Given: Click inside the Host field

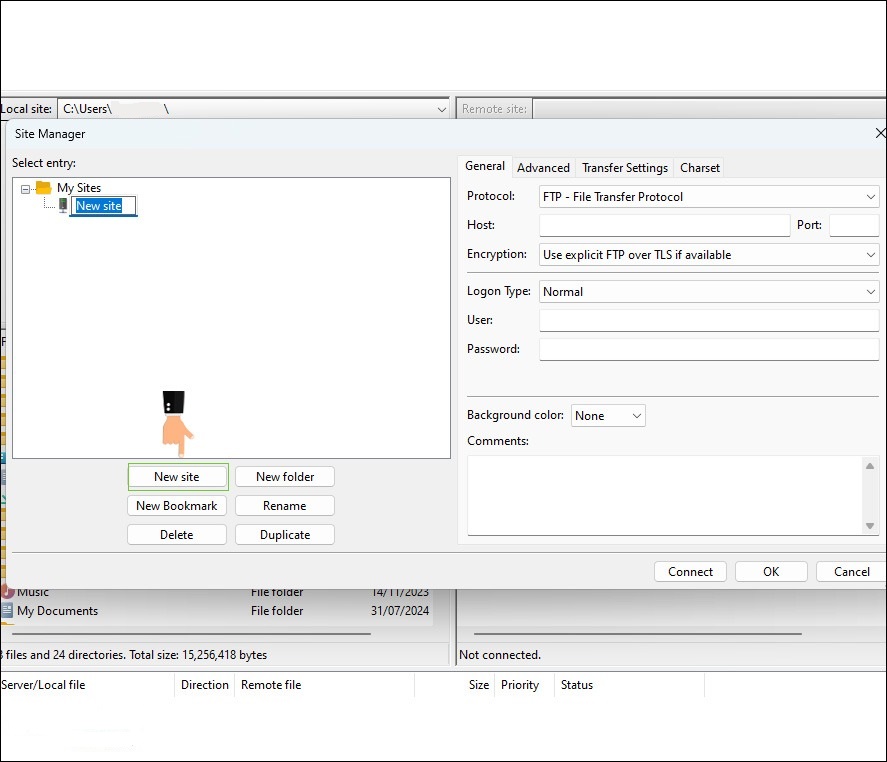Looking at the screenshot, I should (665, 225).
